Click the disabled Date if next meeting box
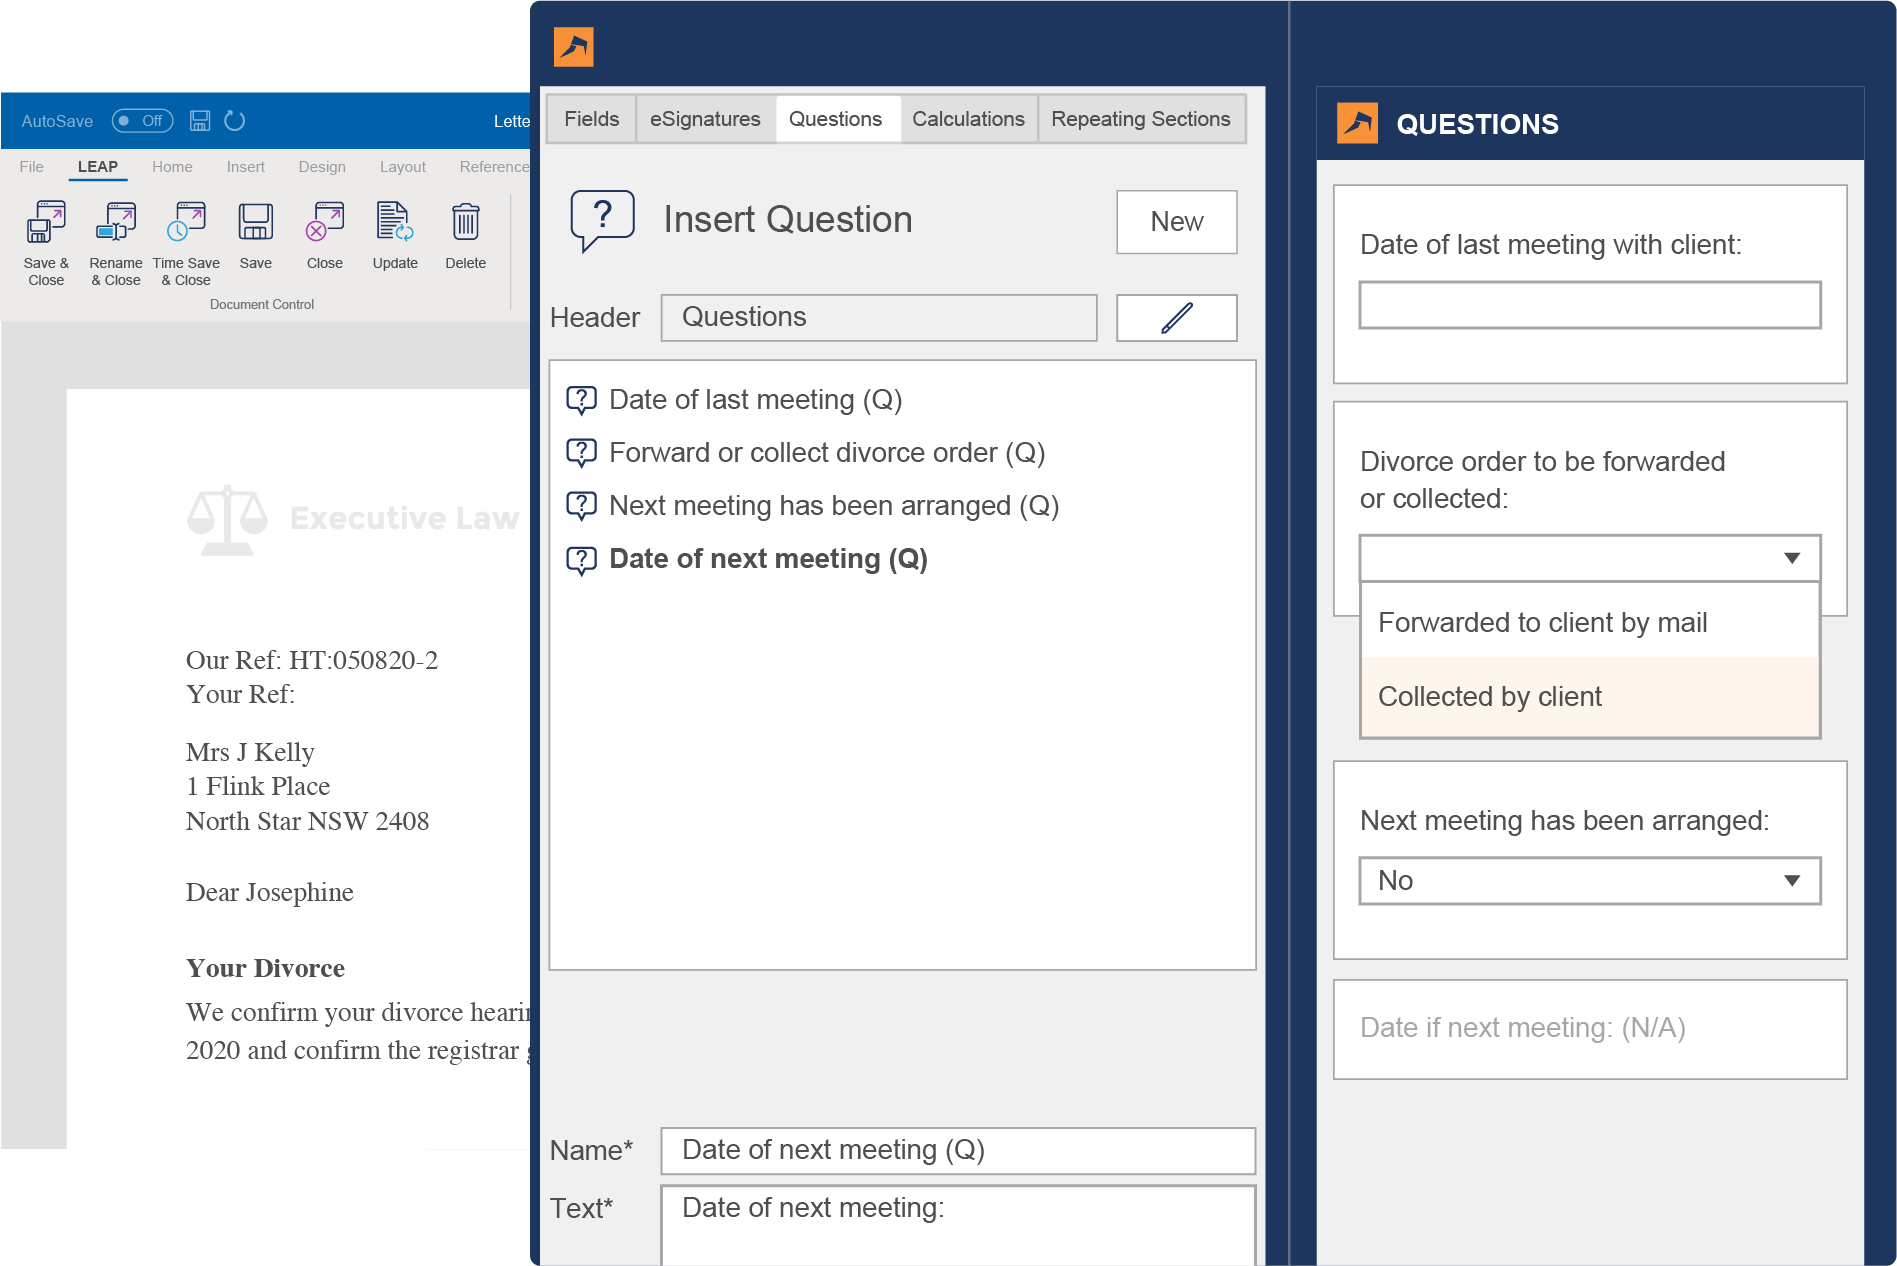 tap(1590, 1029)
